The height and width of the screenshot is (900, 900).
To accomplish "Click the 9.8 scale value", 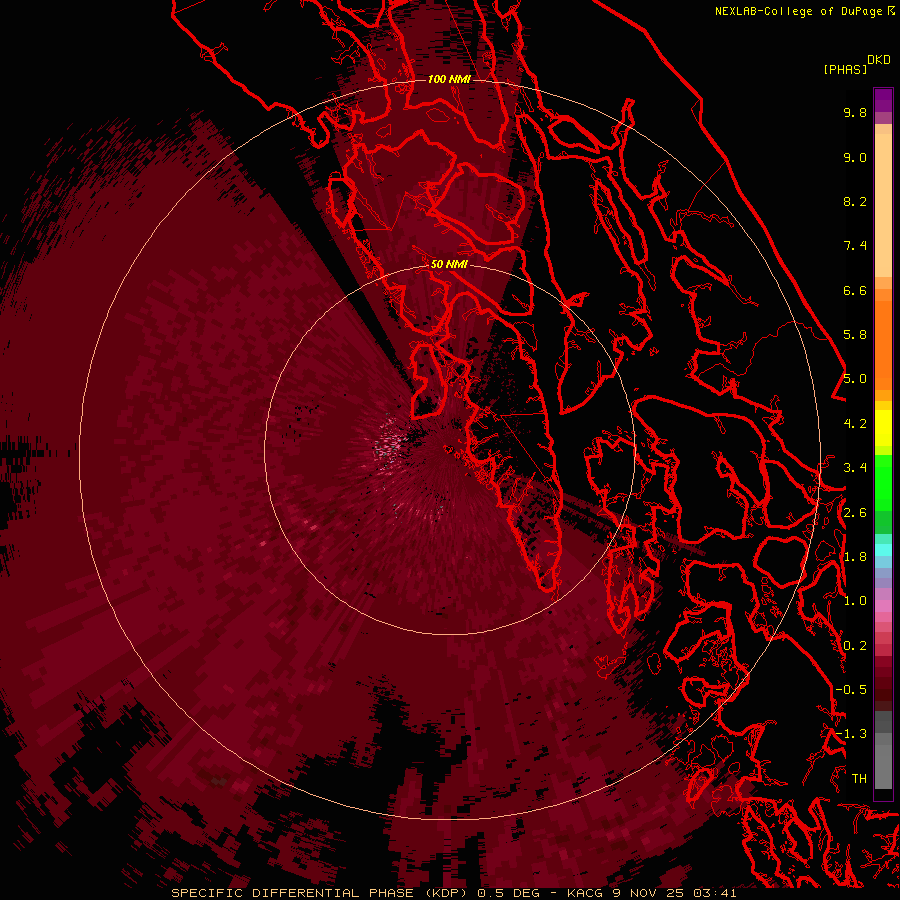I will point(855,112).
